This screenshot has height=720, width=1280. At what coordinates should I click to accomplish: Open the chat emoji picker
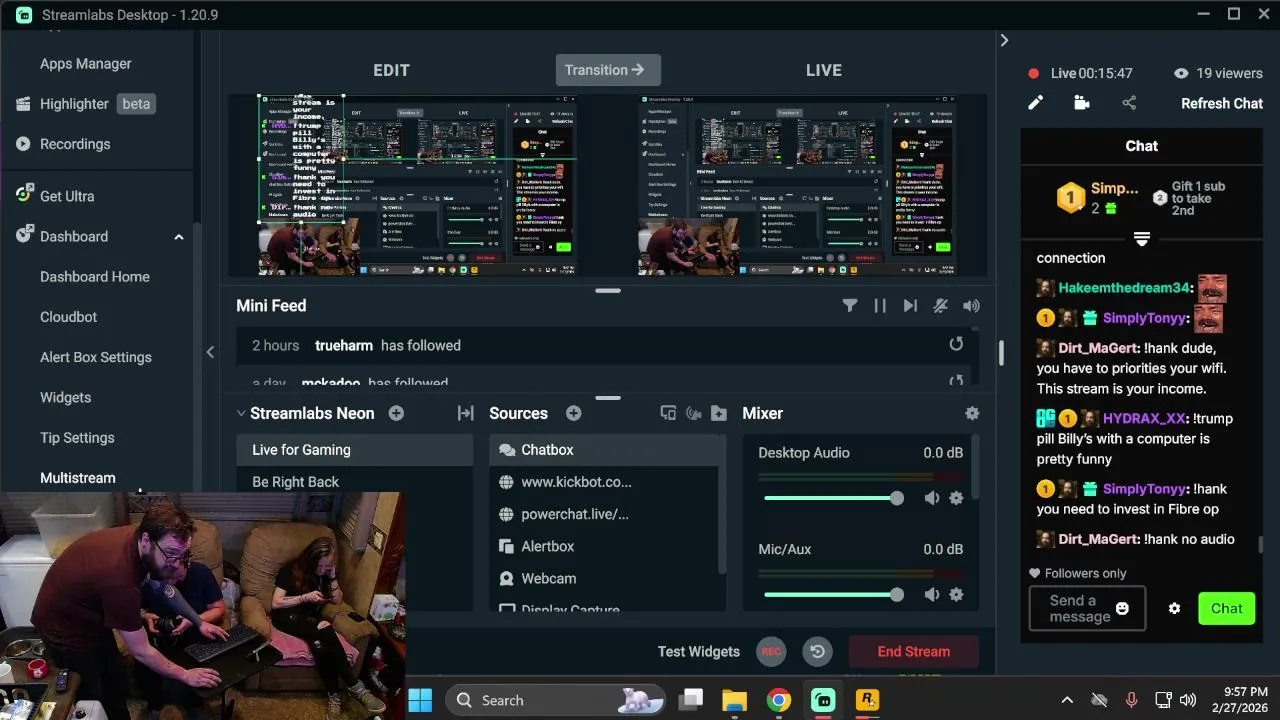(x=1122, y=608)
